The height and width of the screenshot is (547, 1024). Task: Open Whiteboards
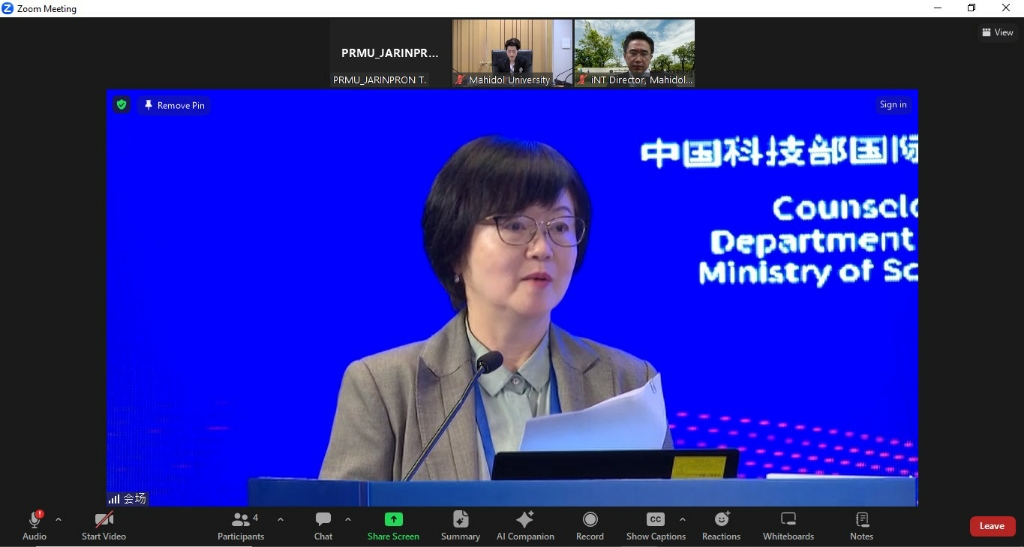click(x=788, y=525)
